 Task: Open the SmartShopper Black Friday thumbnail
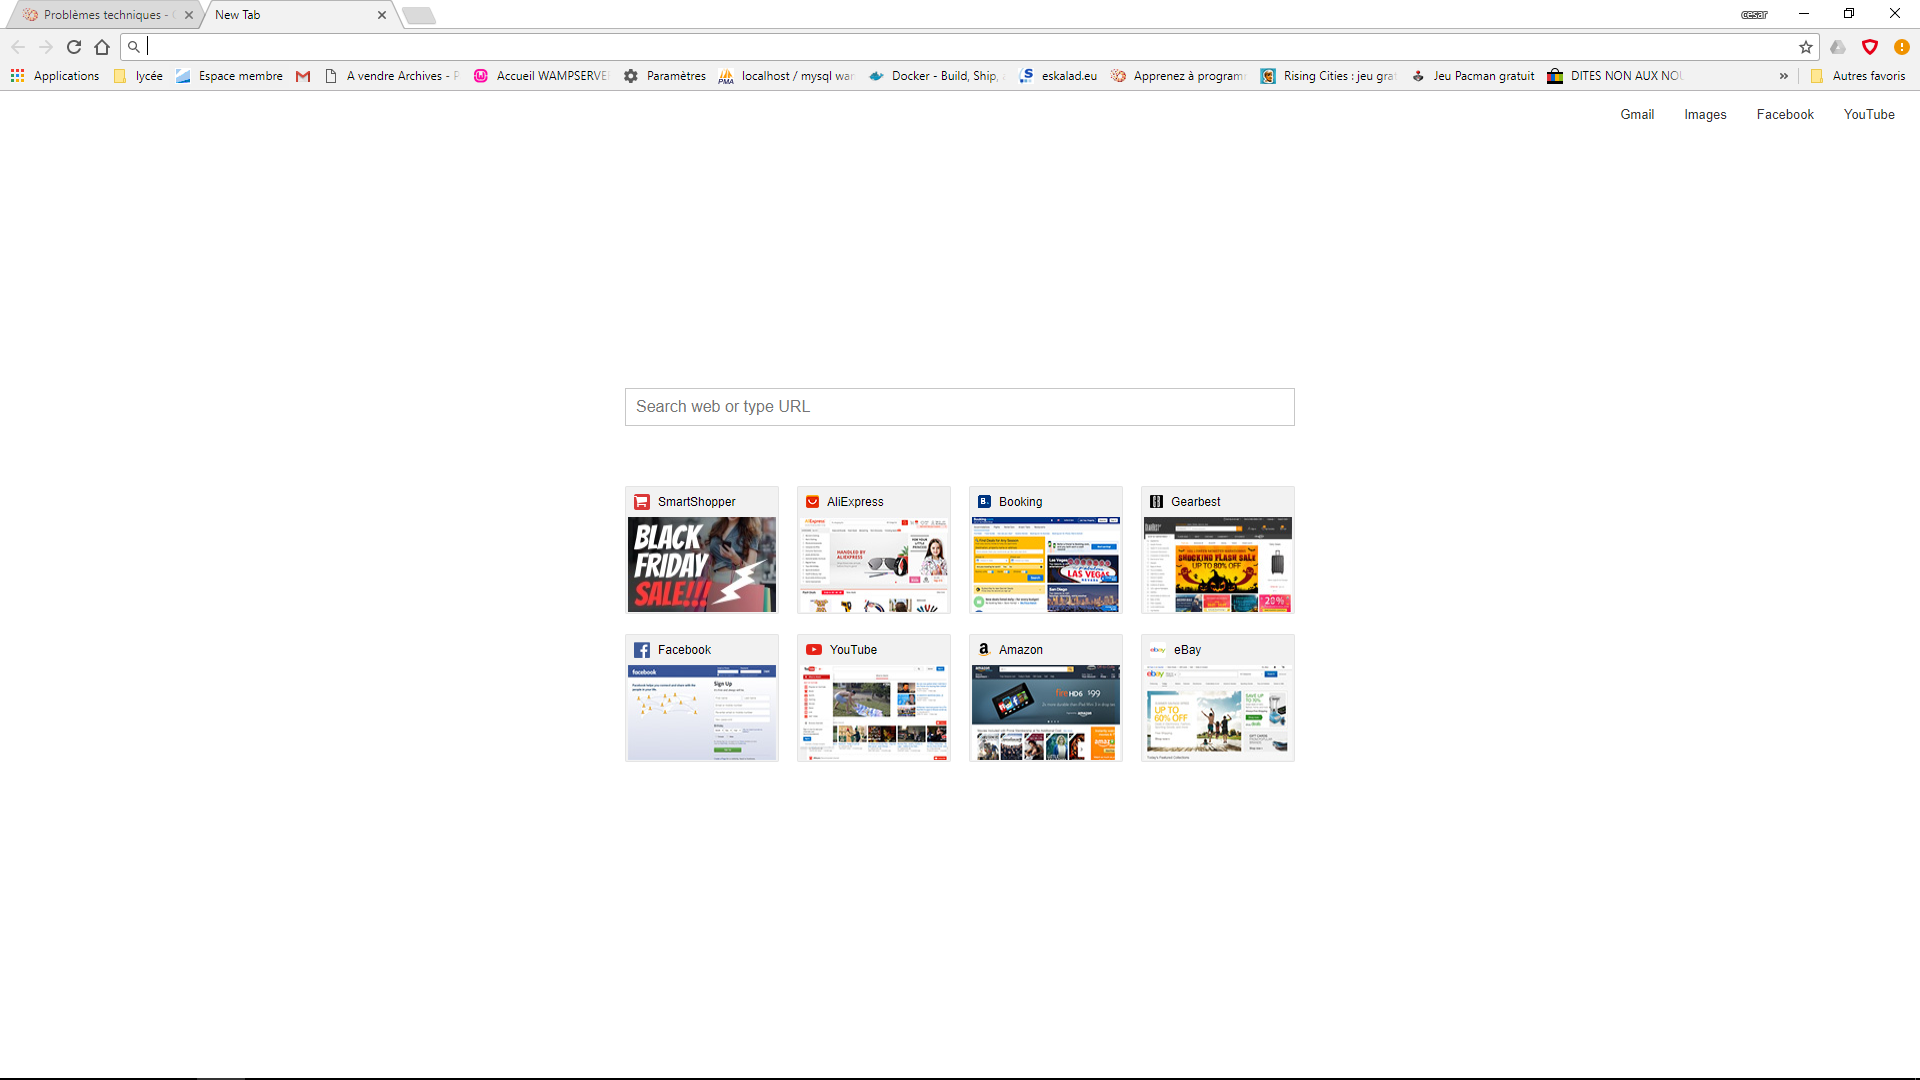(702, 563)
